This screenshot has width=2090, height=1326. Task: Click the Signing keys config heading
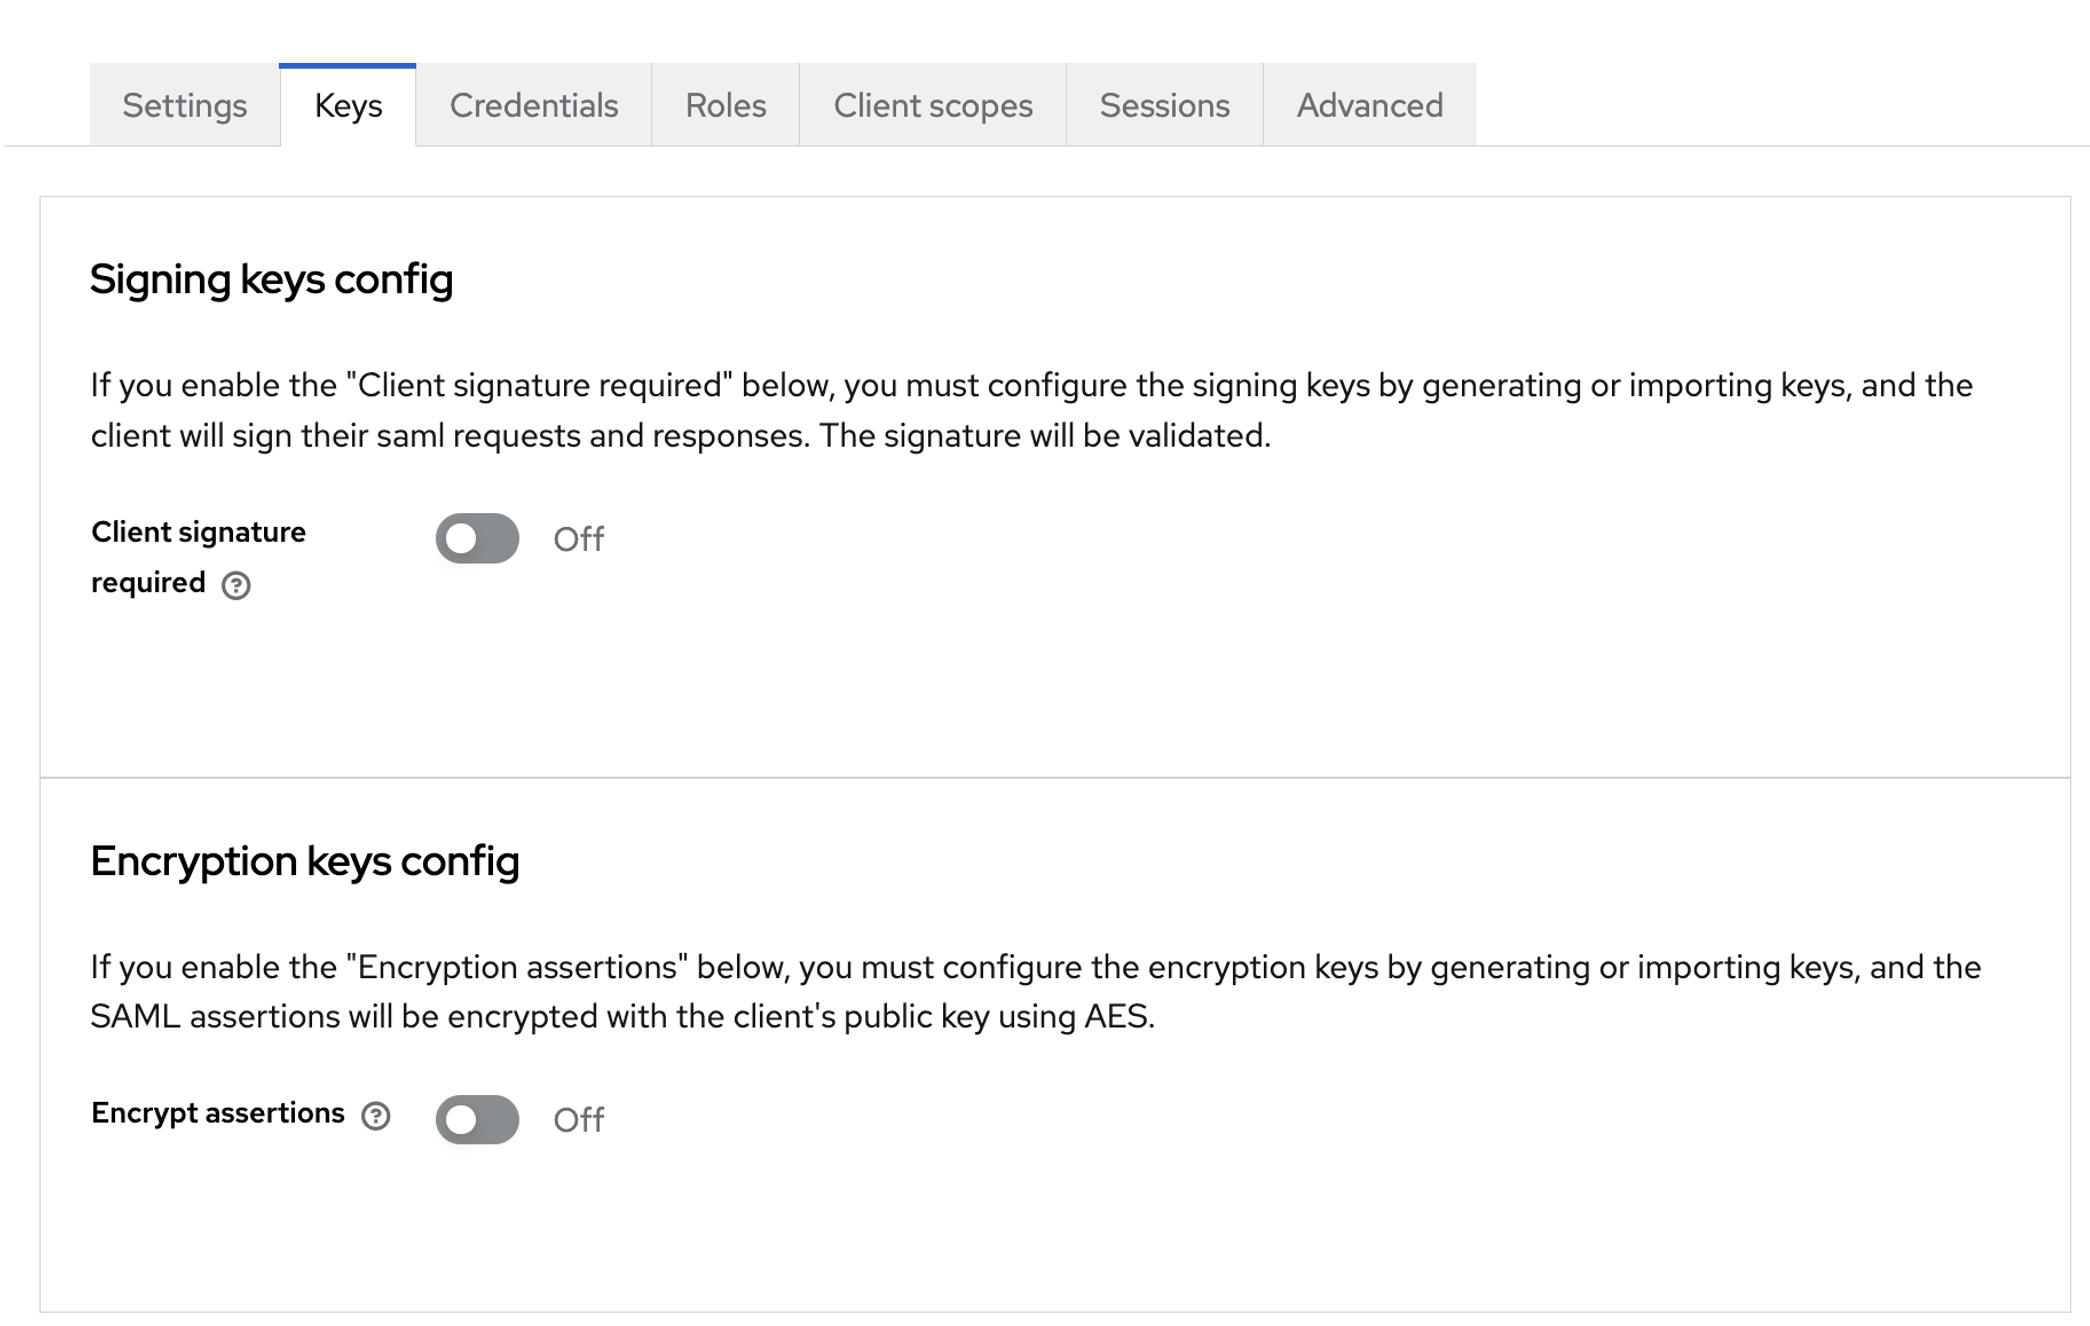tap(271, 279)
